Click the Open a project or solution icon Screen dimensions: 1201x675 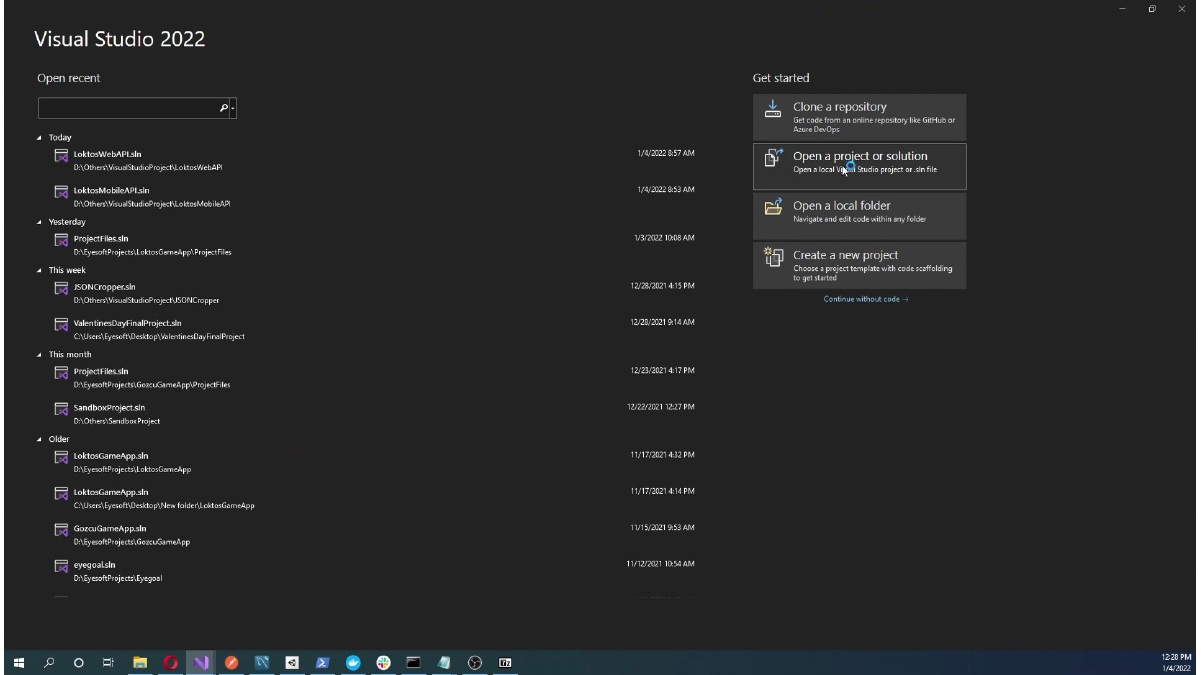coord(773,157)
